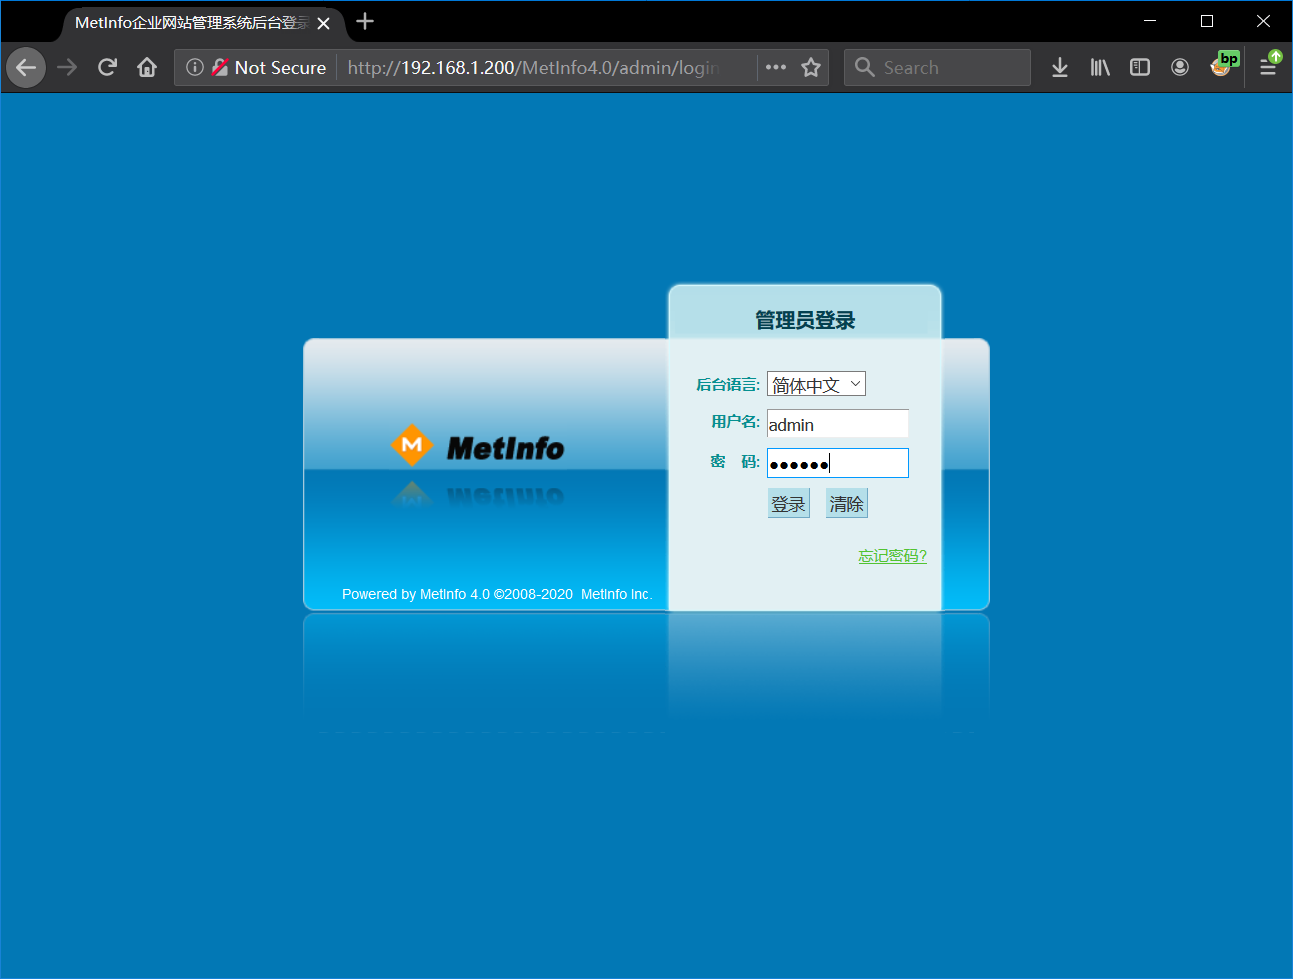The image size is (1293, 979).
Task: Click the 清除 clear button
Action: coord(846,503)
